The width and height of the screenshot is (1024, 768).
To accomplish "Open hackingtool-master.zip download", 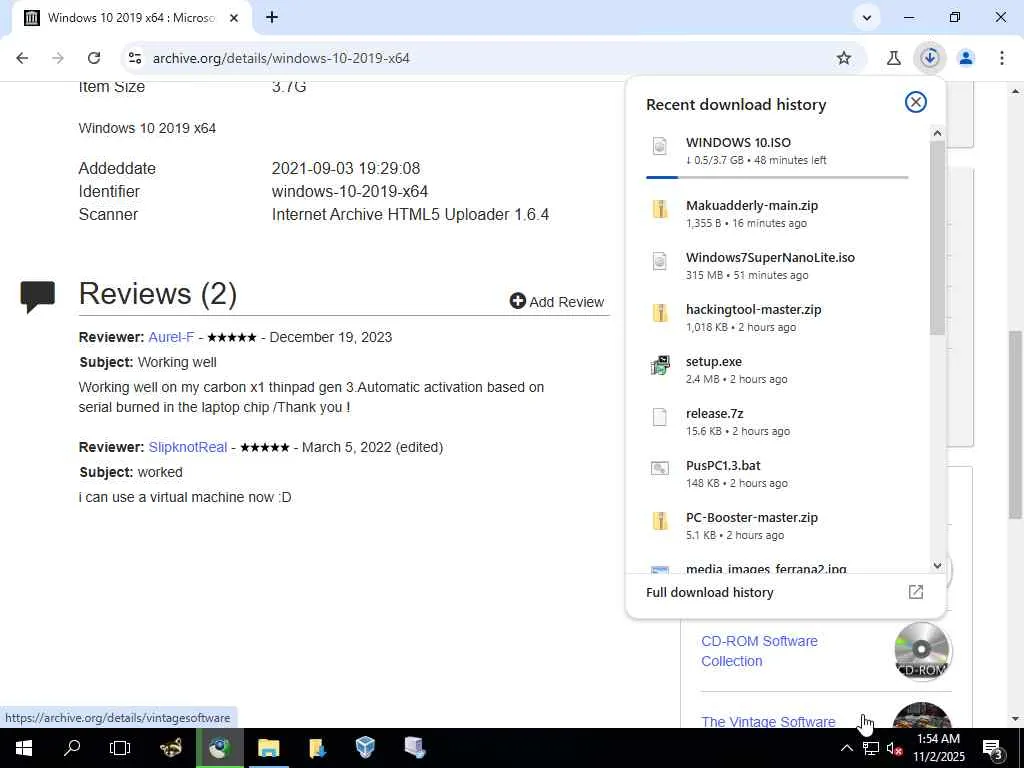I will tap(776, 317).
